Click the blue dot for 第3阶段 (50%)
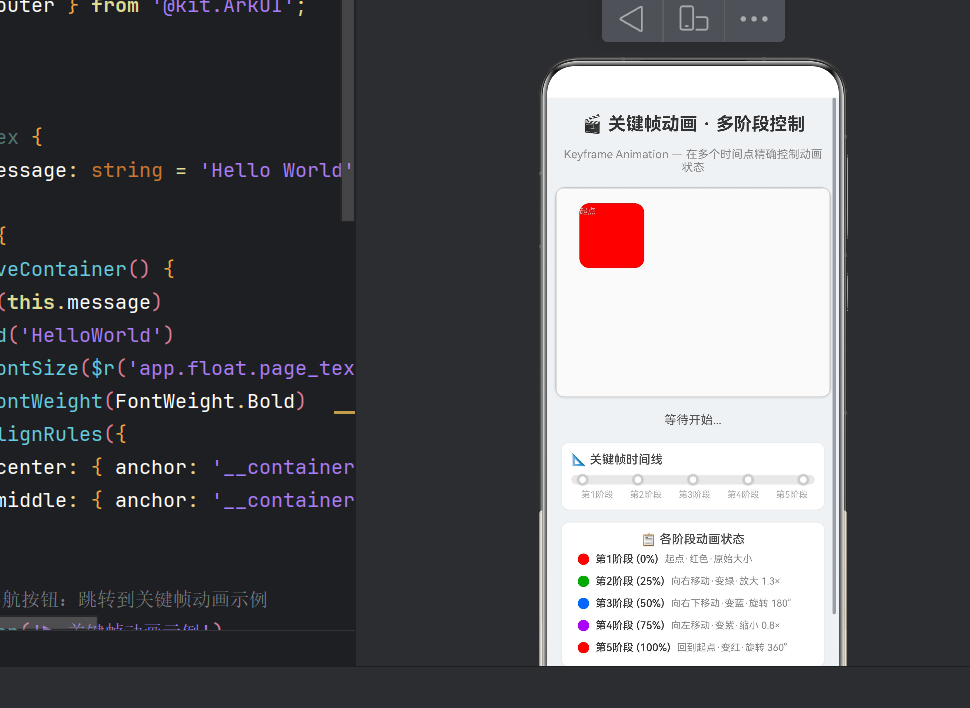The width and height of the screenshot is (970, 708). click(583, 603)
